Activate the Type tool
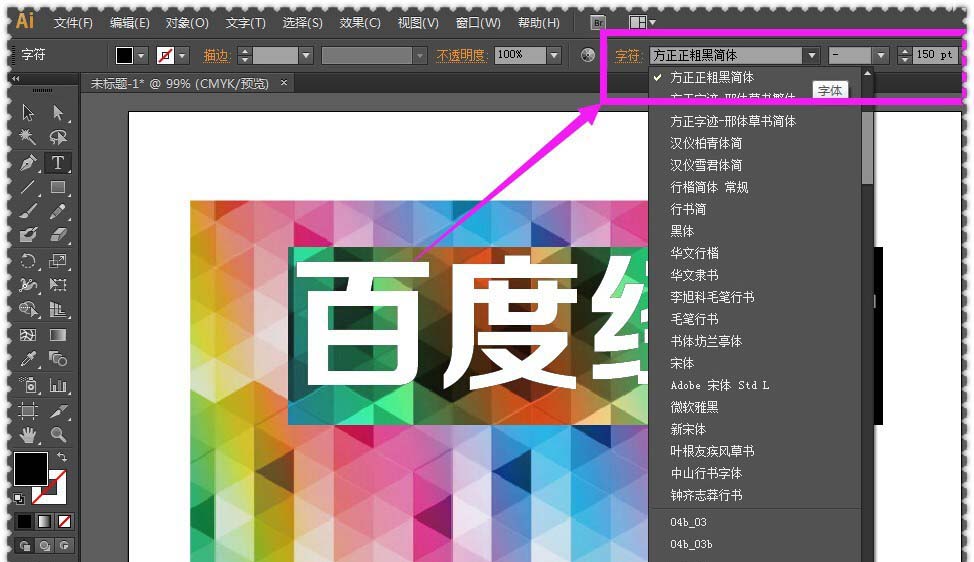The image size is (974, 562). click(x=58, y=163)
